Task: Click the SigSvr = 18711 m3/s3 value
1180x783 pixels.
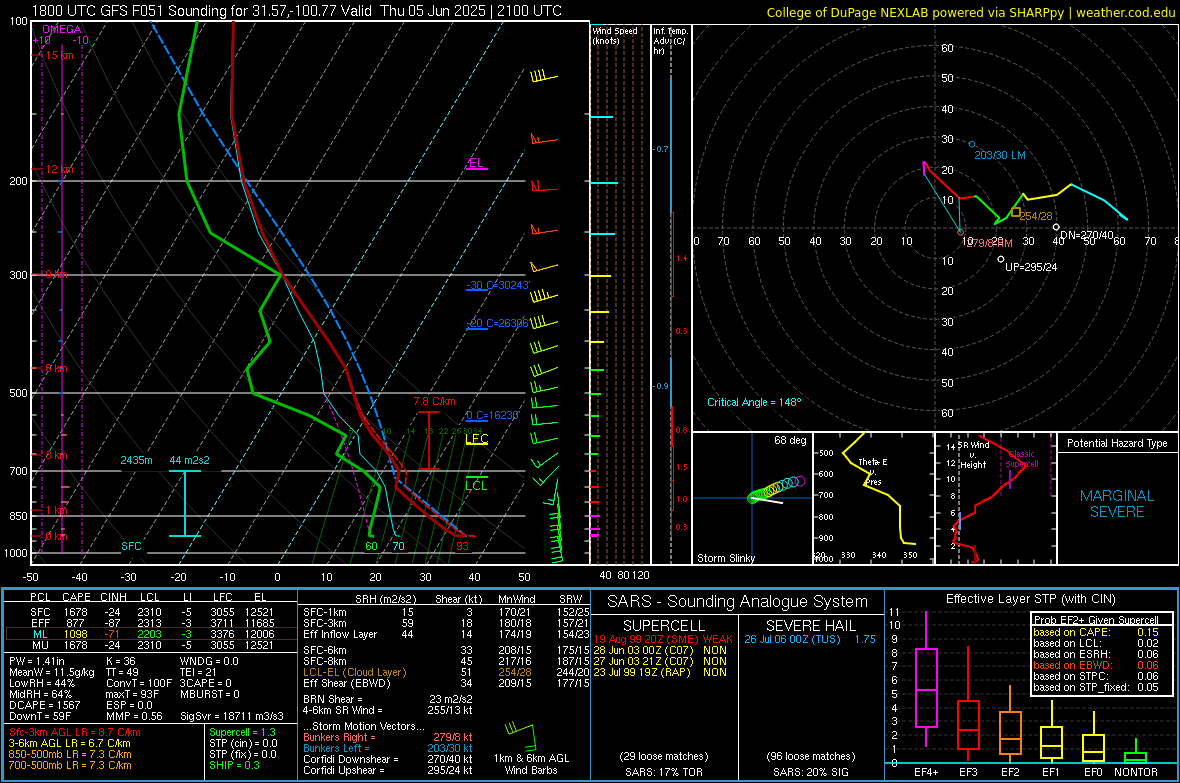Action: point(232,716)
